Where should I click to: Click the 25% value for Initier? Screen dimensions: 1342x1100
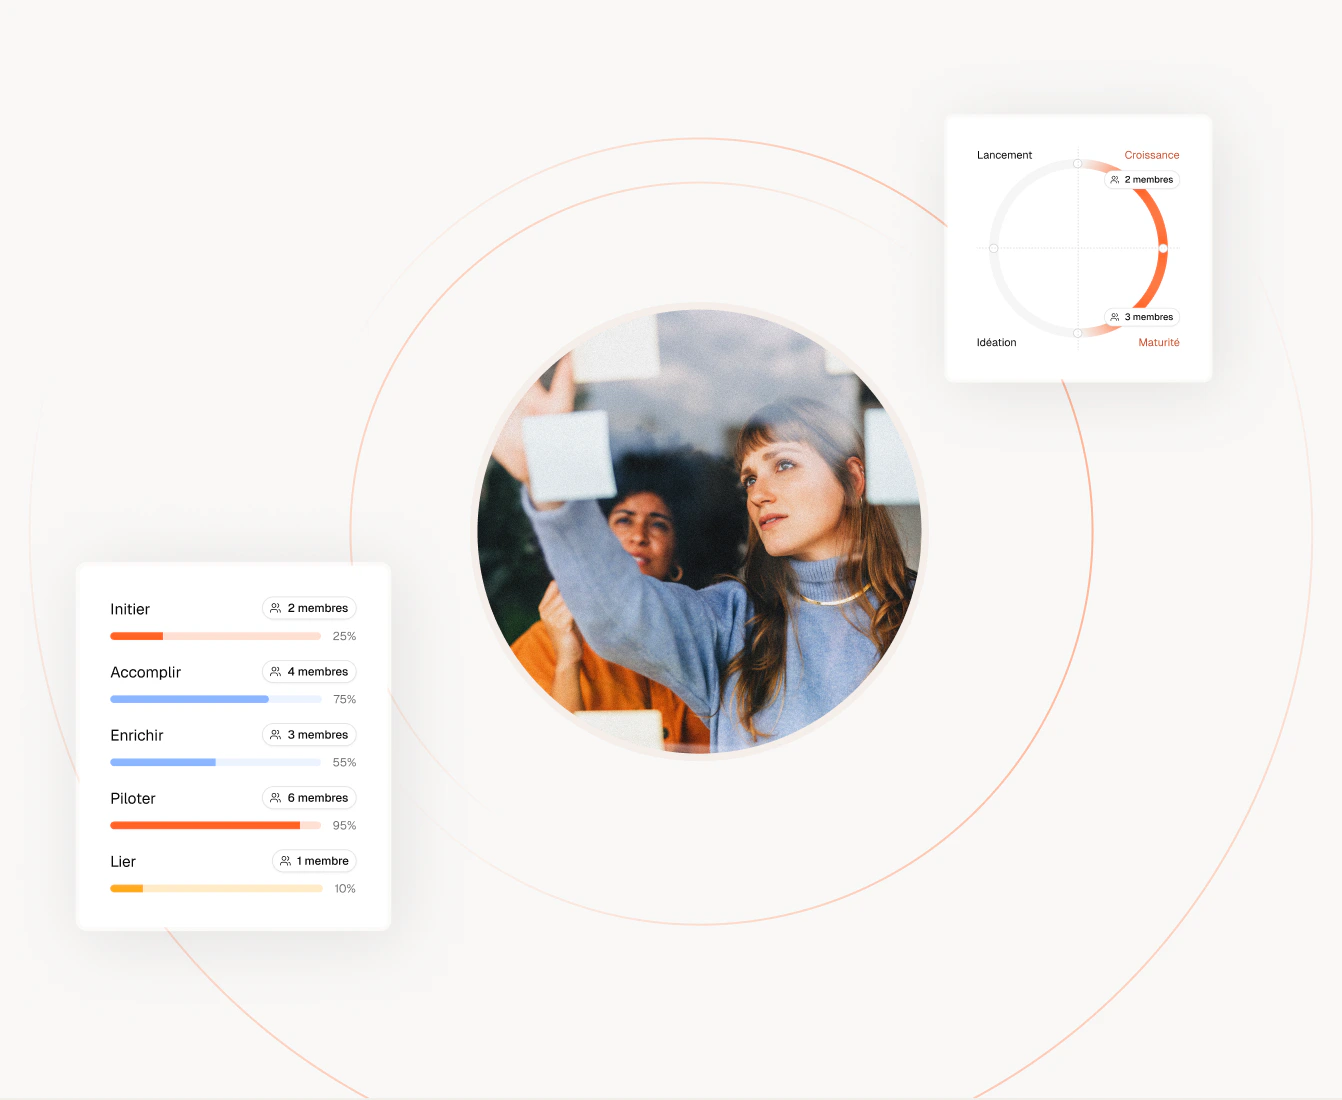coord(344,636)
